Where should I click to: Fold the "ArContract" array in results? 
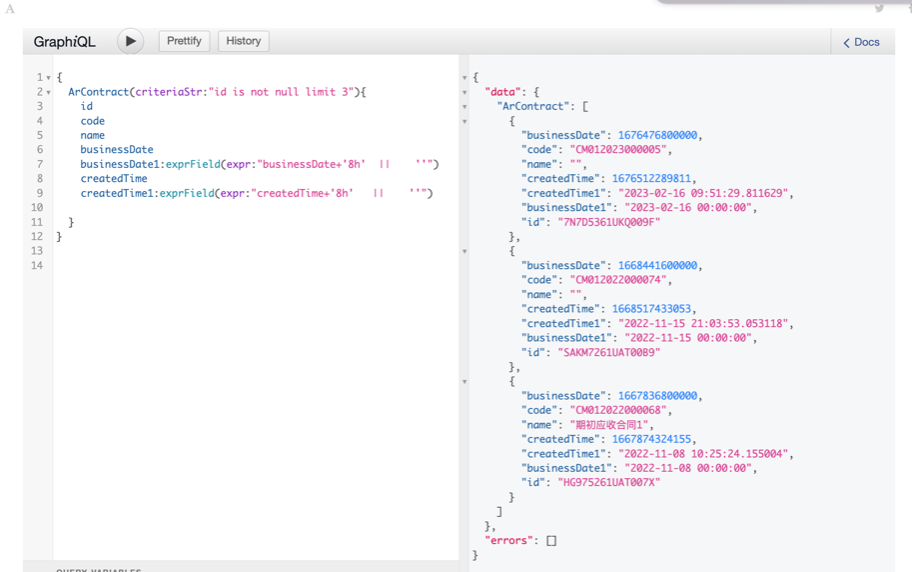pyautogui.click(x=464, y=107)
